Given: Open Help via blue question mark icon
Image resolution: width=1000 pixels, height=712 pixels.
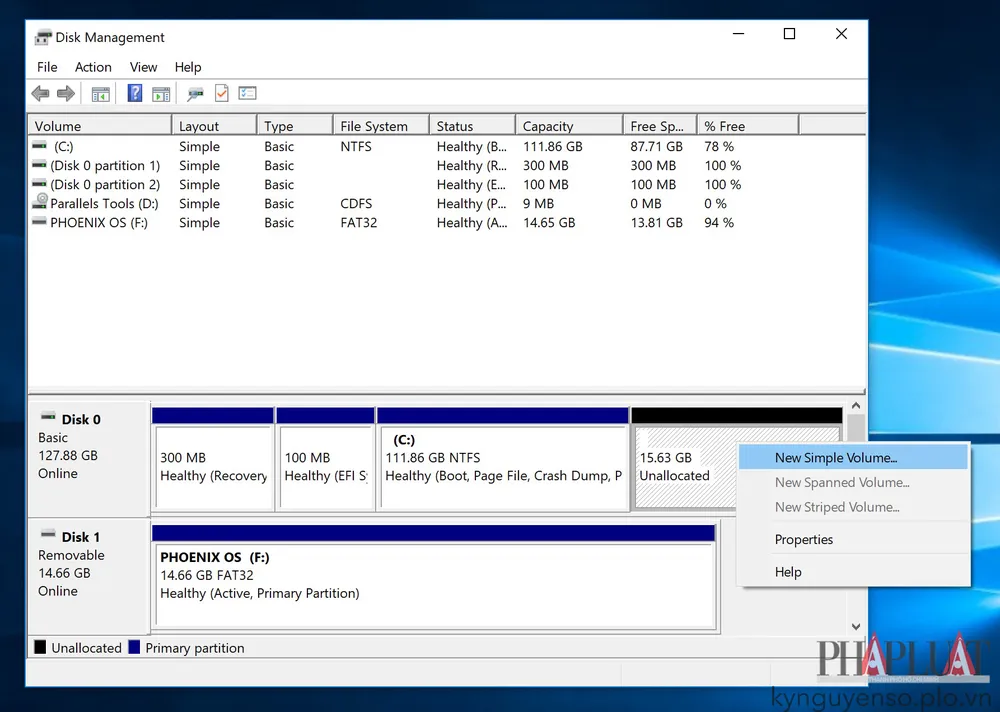Looking at the screenshot, I should 134,94.
